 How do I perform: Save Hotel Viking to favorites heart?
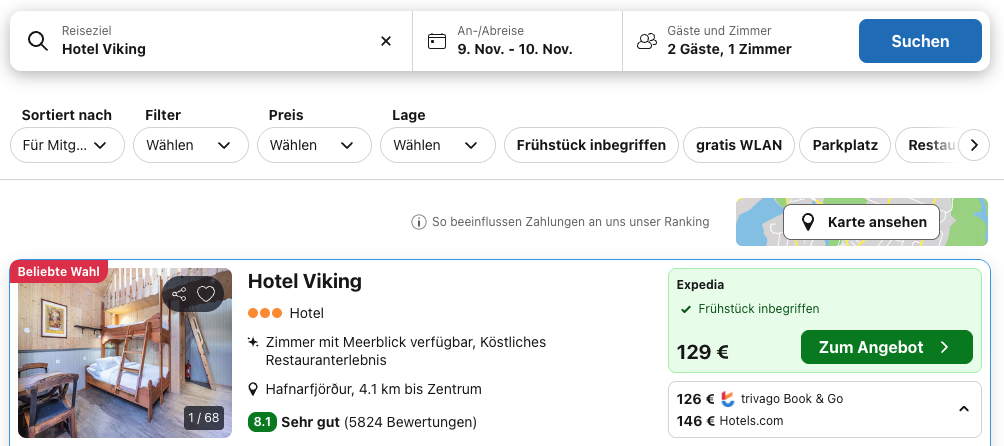coord(206,294)
